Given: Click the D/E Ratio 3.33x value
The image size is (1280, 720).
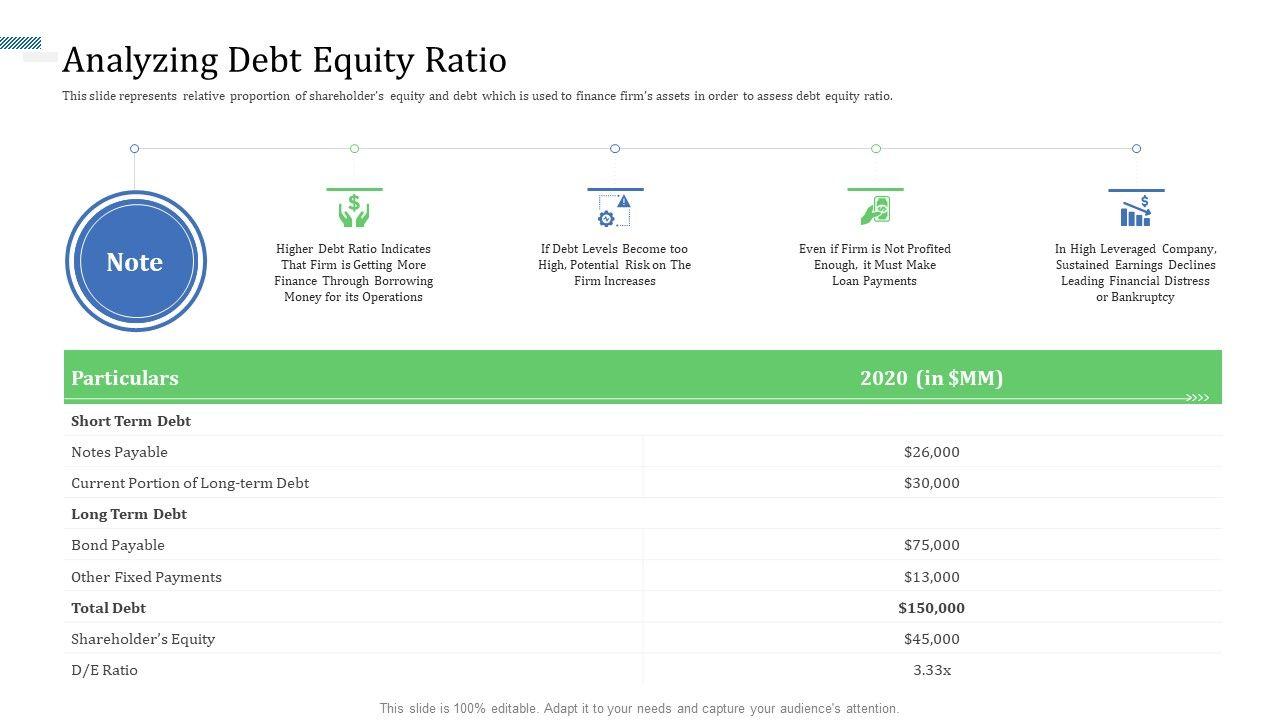Looking at the screenshot, I should [x=931, y=670].
